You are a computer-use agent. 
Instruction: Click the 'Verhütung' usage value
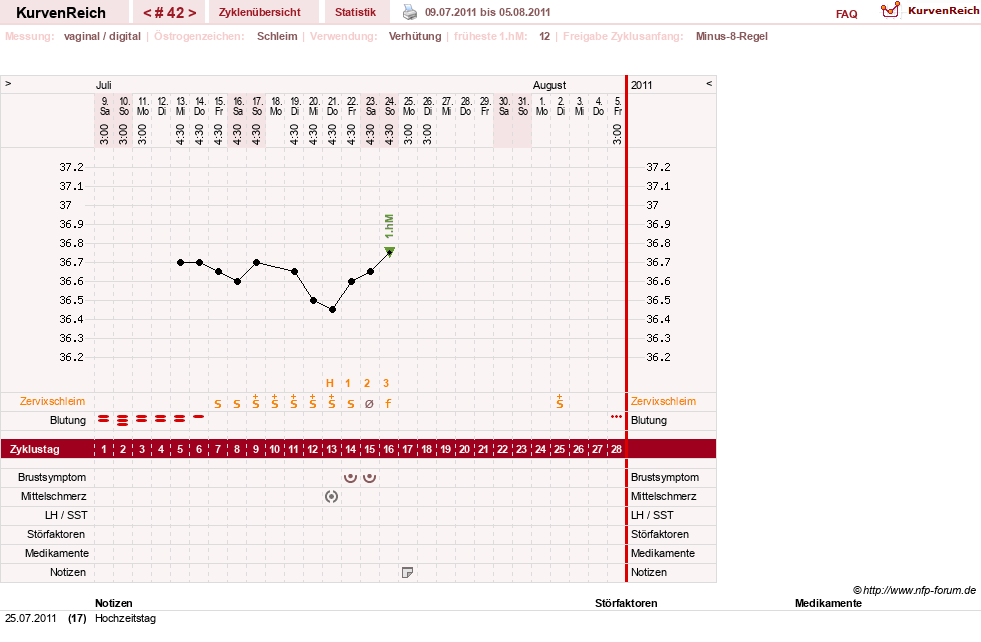(x=415, y=36)
